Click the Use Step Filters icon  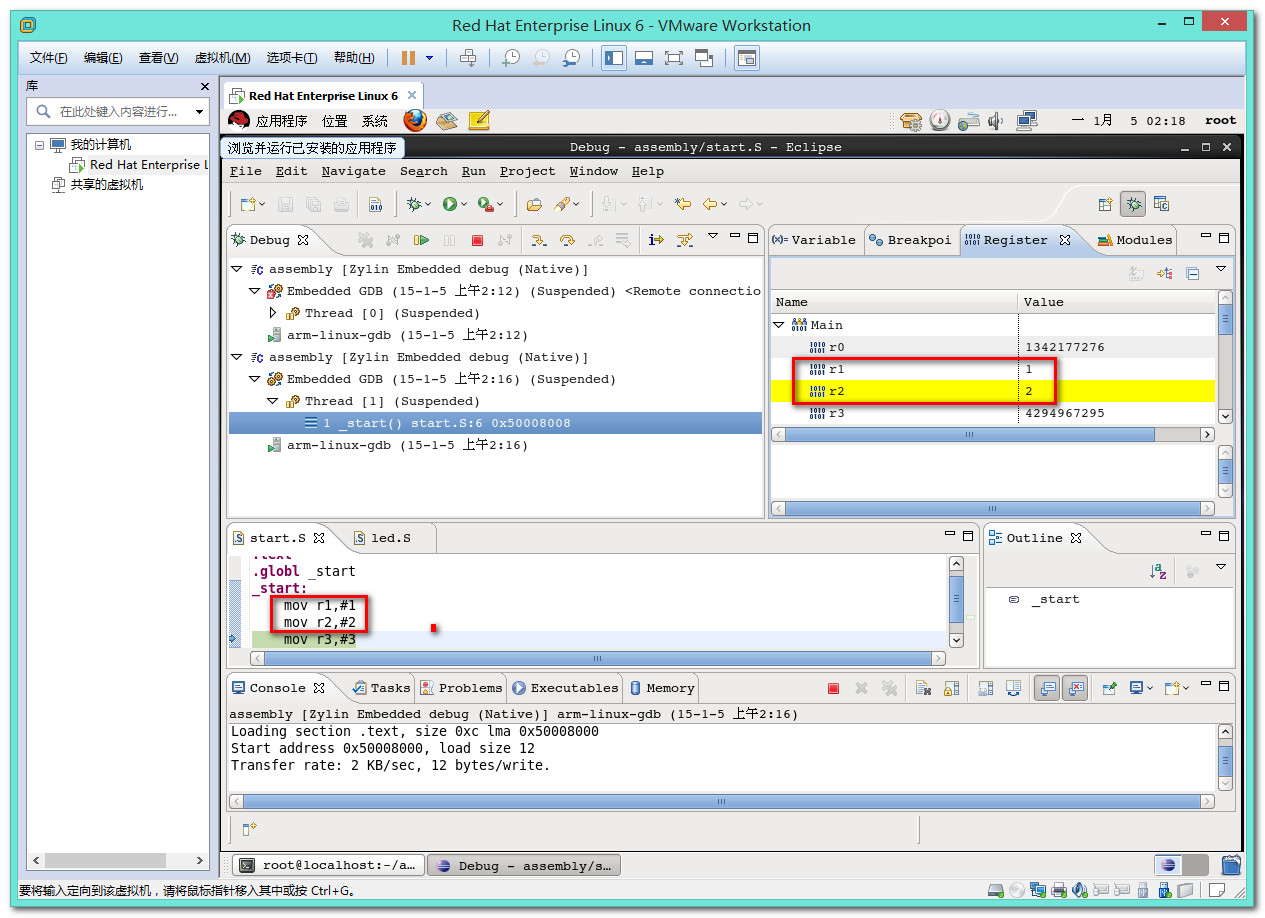coord(685,240)
